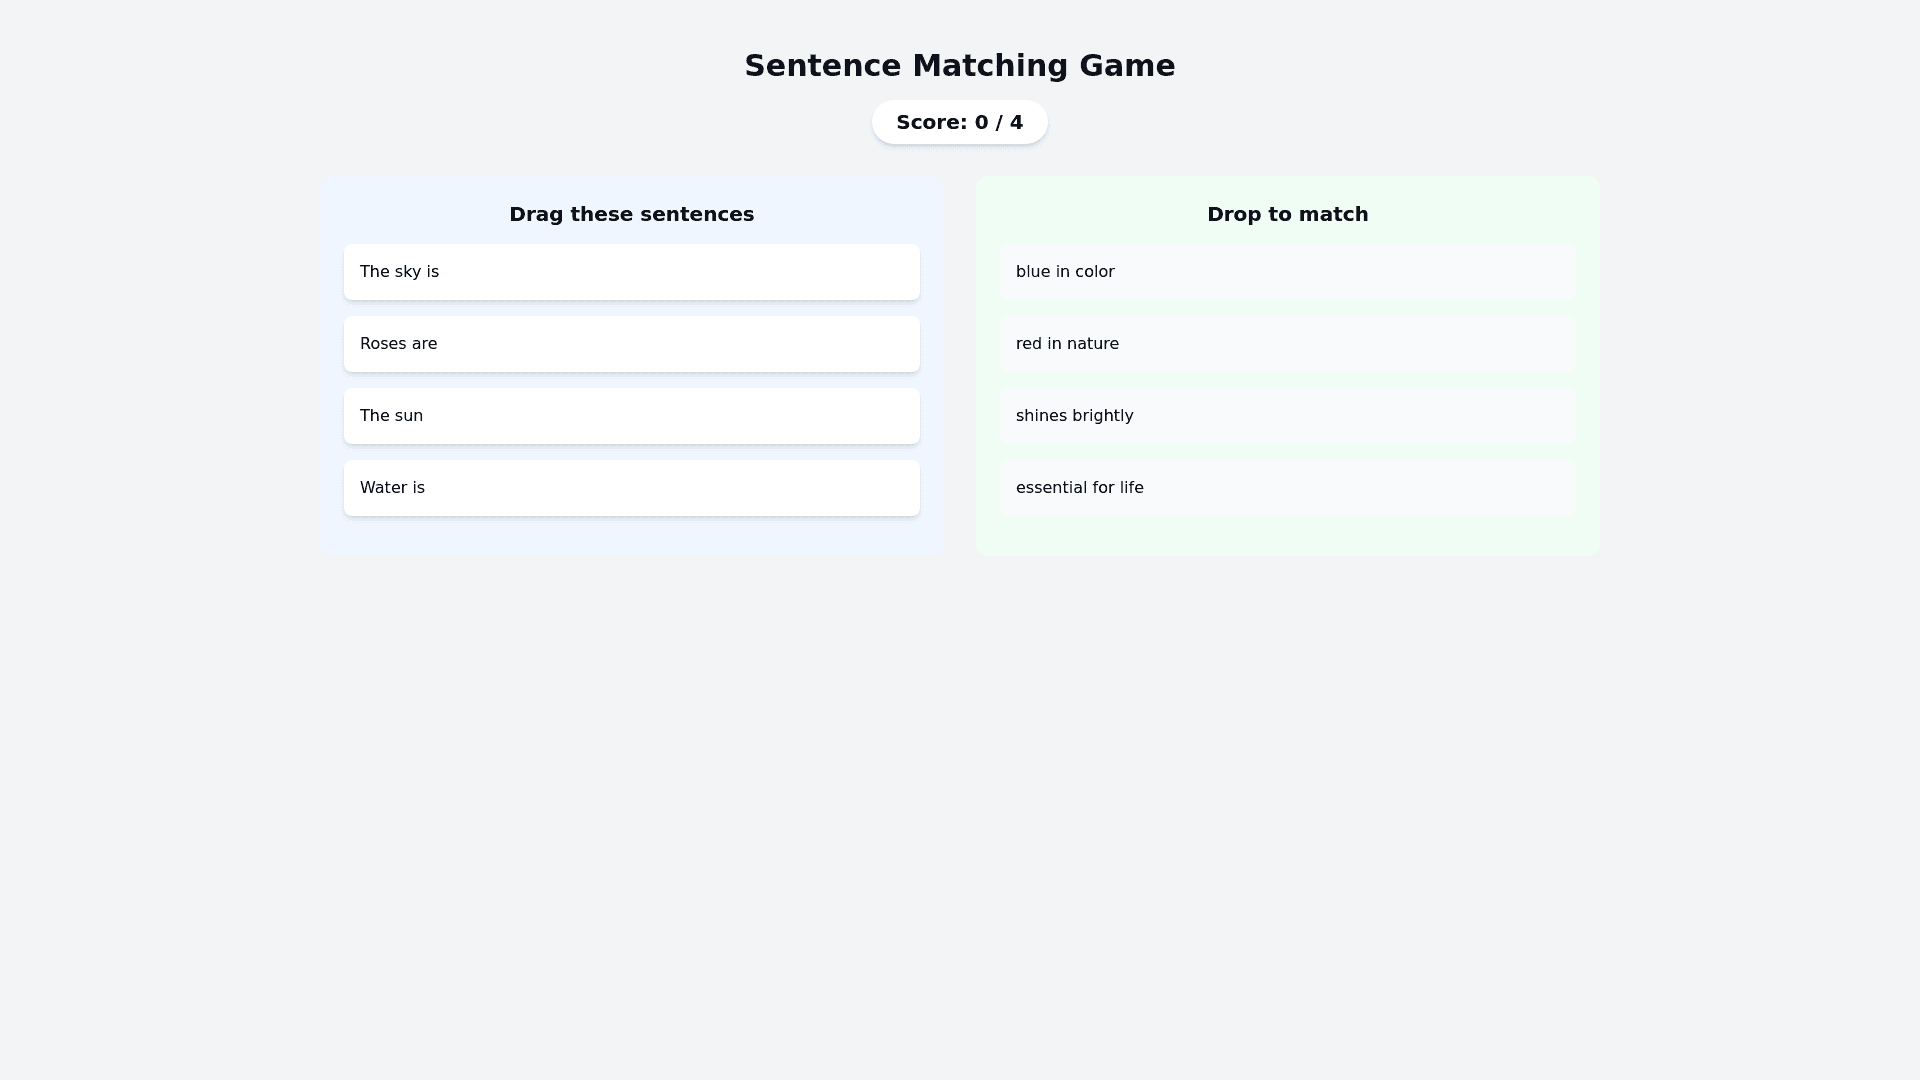
Task: Click the 'Drop to match' heading
Action: click(1287, 214)
